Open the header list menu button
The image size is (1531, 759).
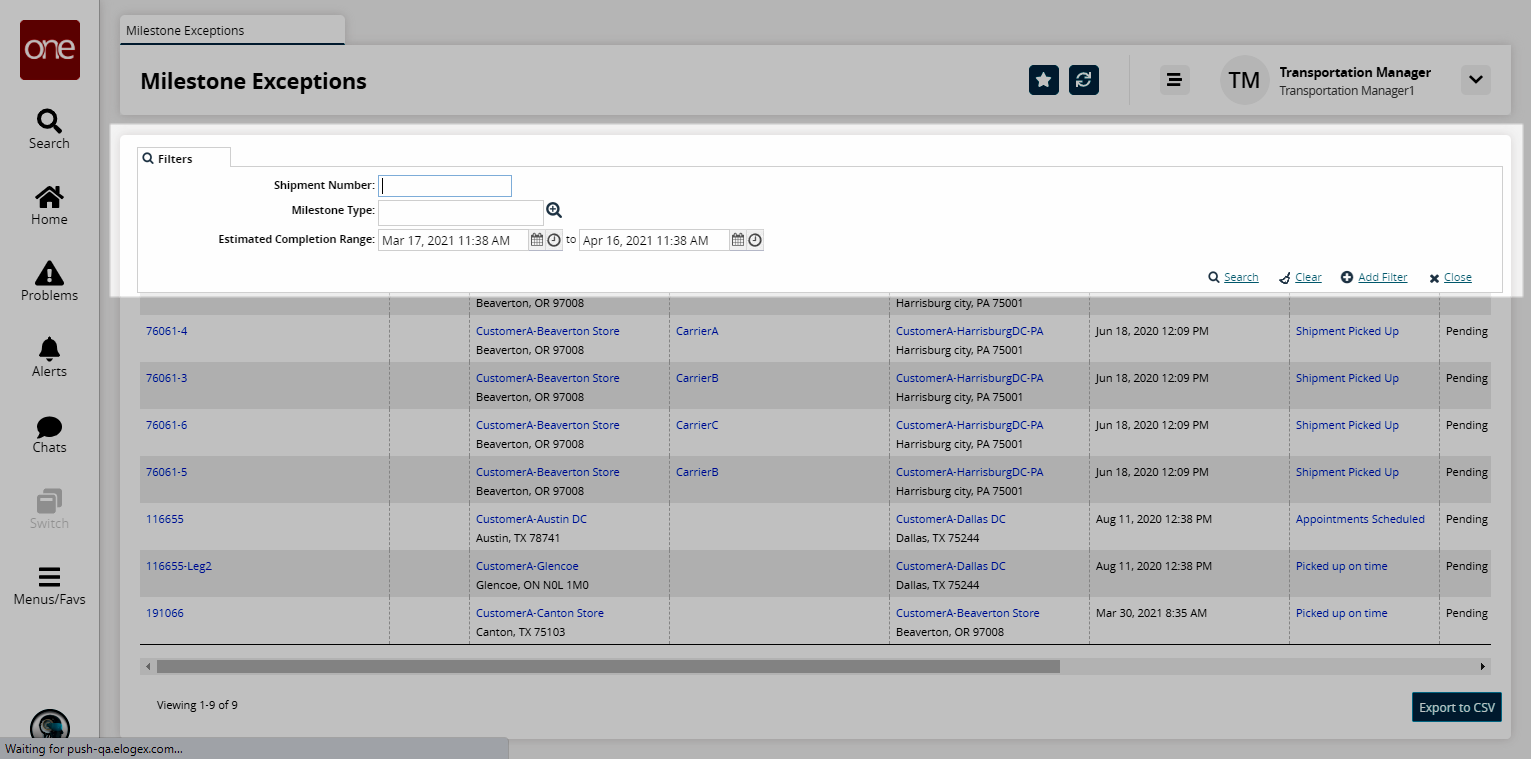tap(1174, 80)
